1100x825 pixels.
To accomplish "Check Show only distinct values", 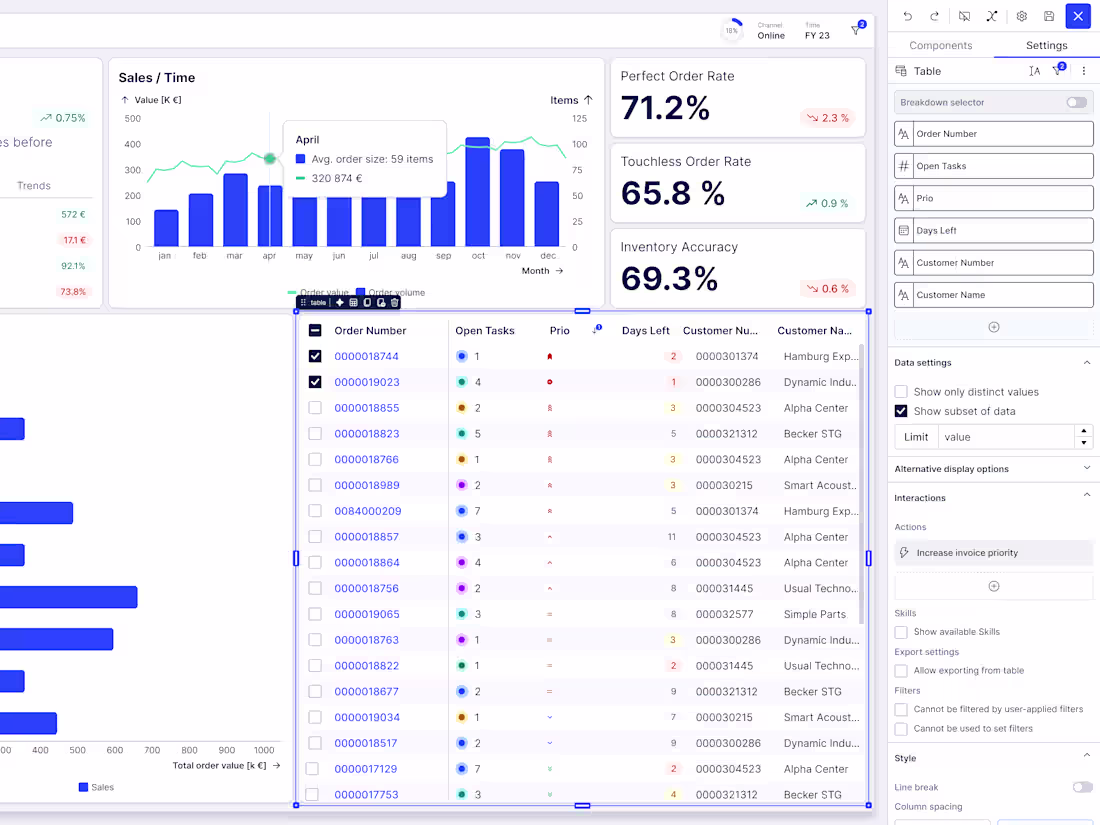I will [901, 391].
